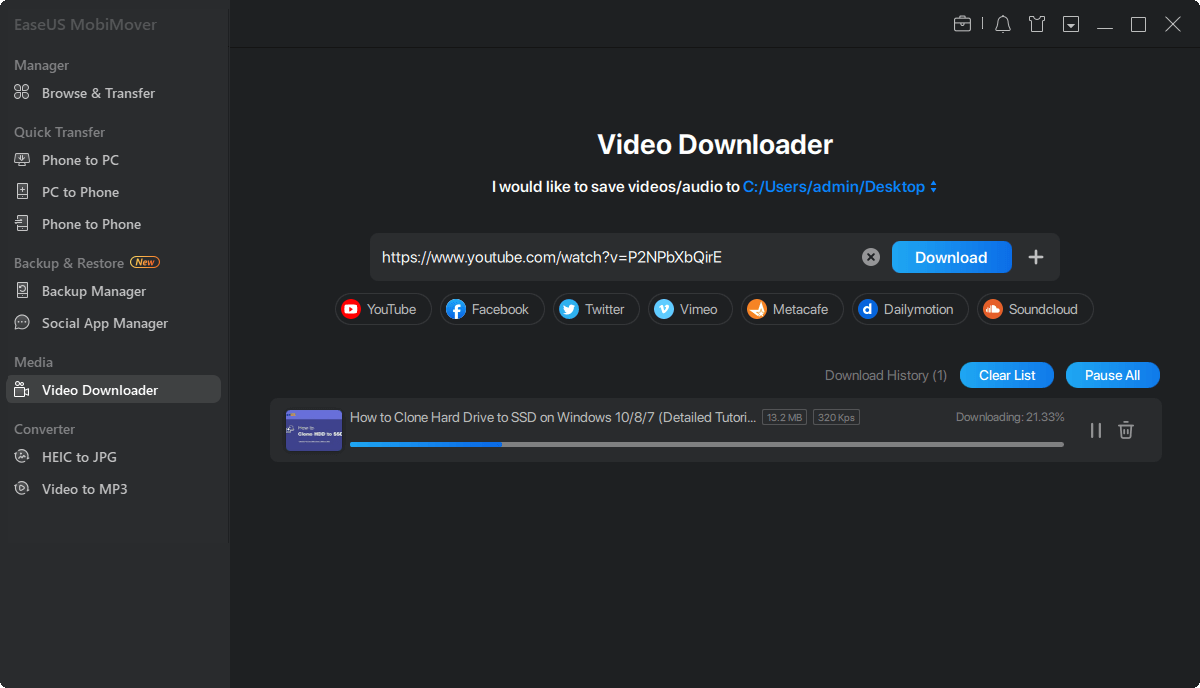Click the Video Downloader camera icon

(x=22, y=390)
